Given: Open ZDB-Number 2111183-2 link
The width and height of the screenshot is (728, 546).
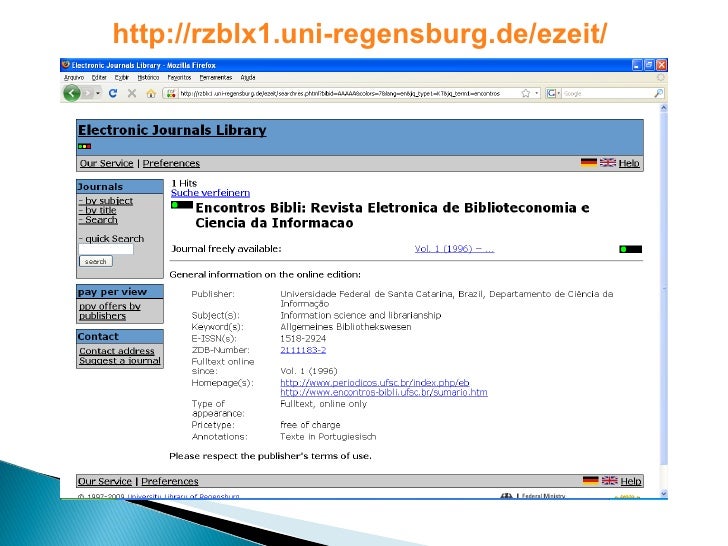Looking at the screenshot, I should tap(303, 350).
